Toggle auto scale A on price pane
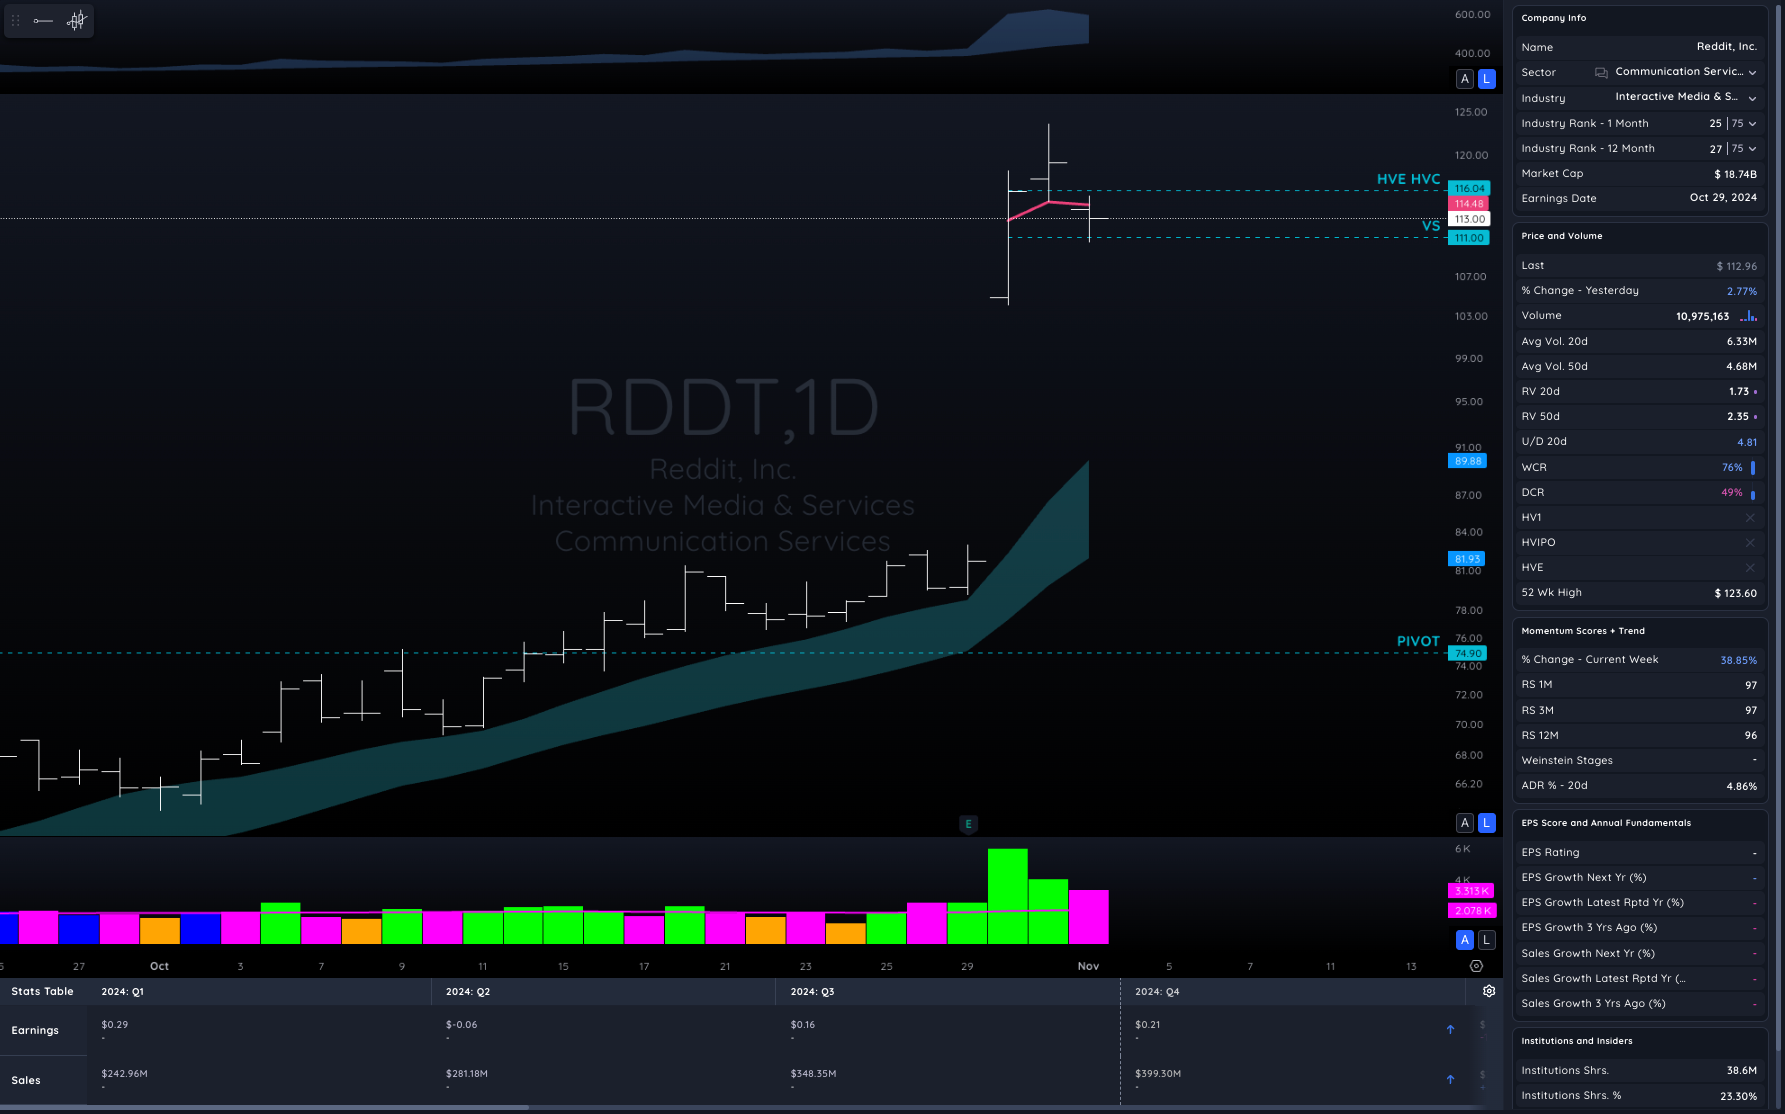 pos(1465,823)
